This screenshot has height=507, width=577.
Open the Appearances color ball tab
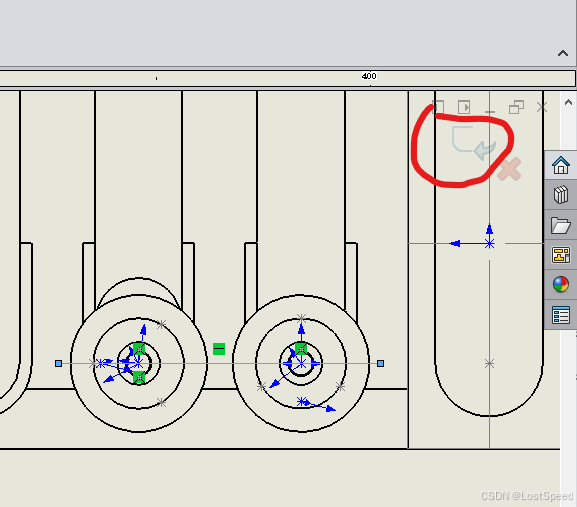(561, 284)
